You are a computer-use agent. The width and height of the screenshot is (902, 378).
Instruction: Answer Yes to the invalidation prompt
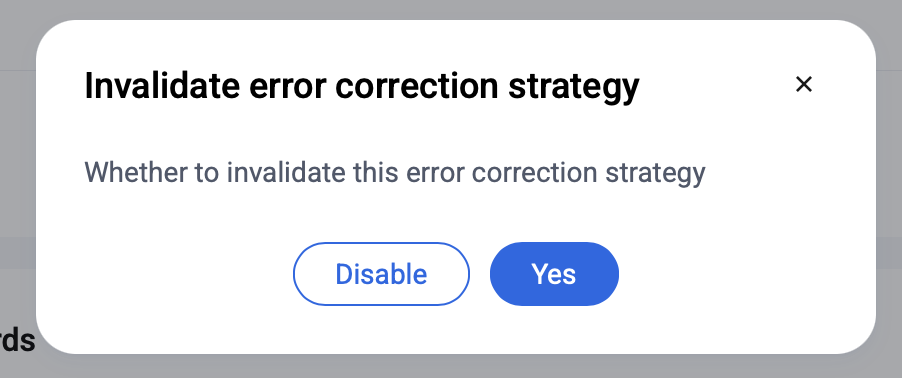click(554, 274)
